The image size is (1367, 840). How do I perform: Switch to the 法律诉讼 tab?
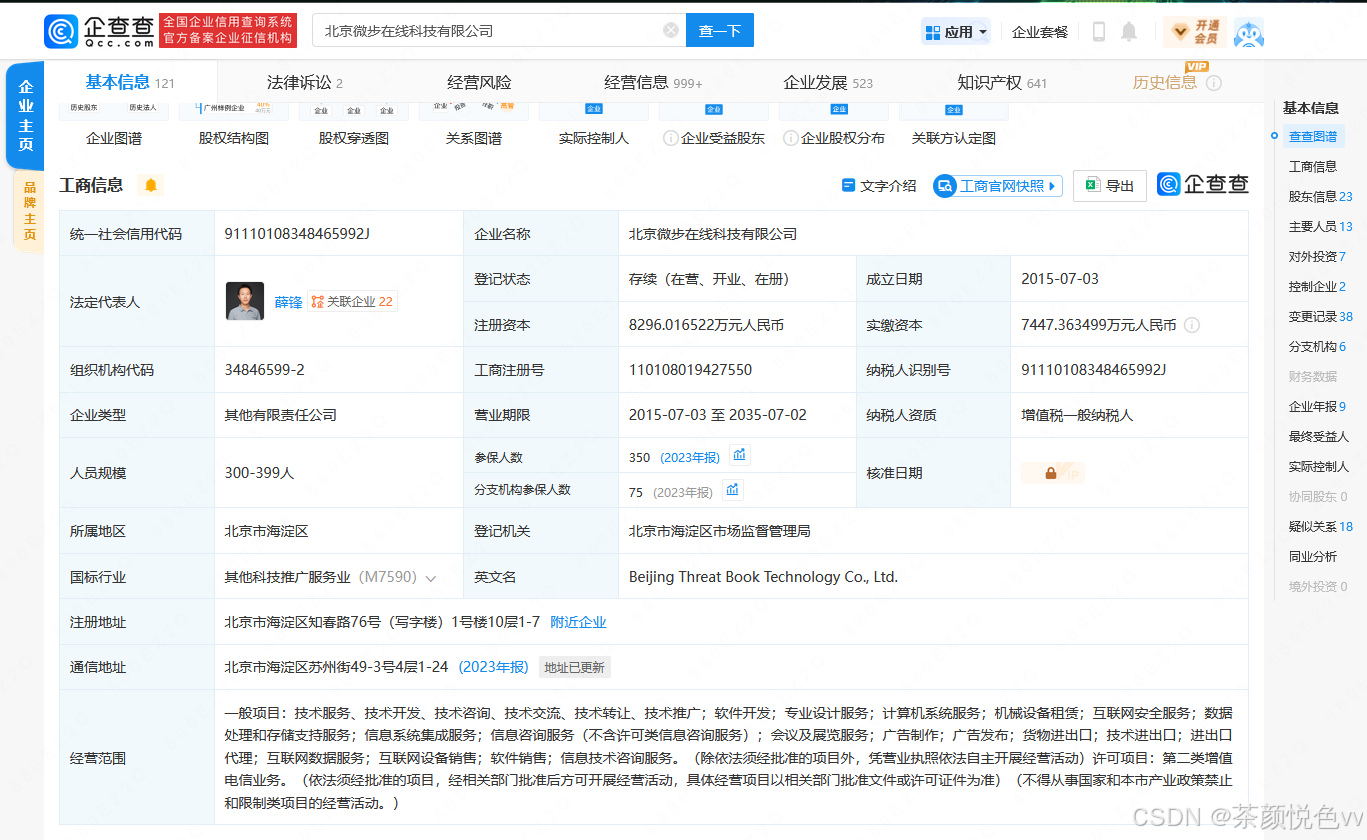[x=305, y=82]
